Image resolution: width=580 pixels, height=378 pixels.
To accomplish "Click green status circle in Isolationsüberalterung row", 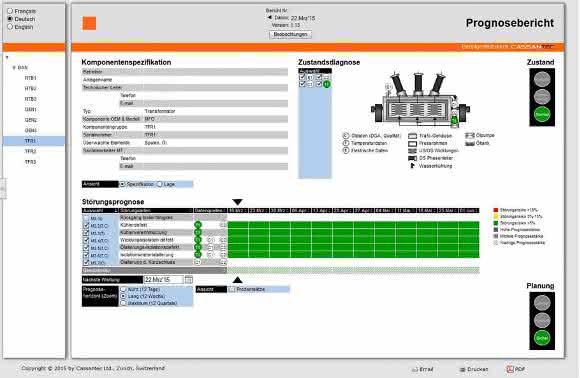I will click(x=198, y=254).
